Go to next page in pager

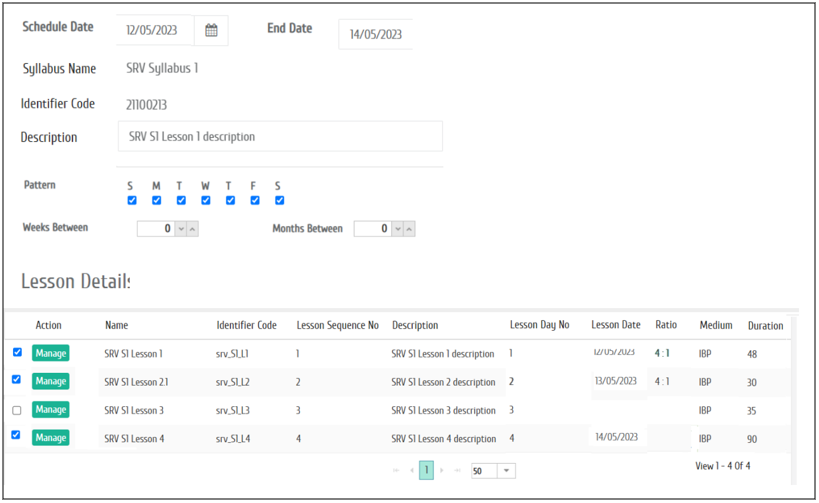point(442,470)
